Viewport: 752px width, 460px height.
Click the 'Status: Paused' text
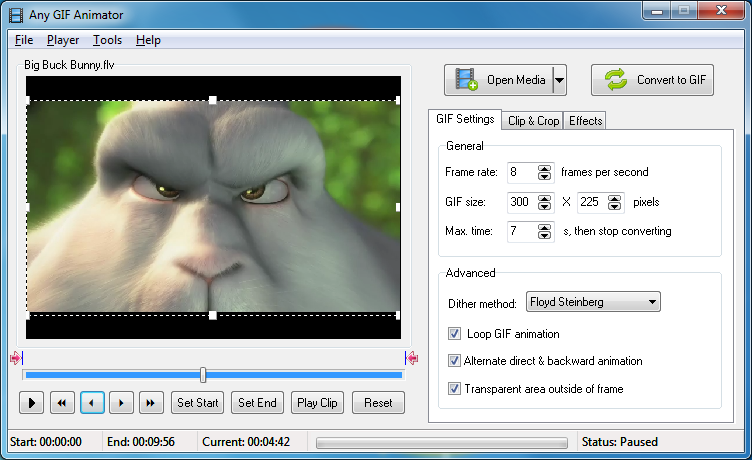[620, 442]
